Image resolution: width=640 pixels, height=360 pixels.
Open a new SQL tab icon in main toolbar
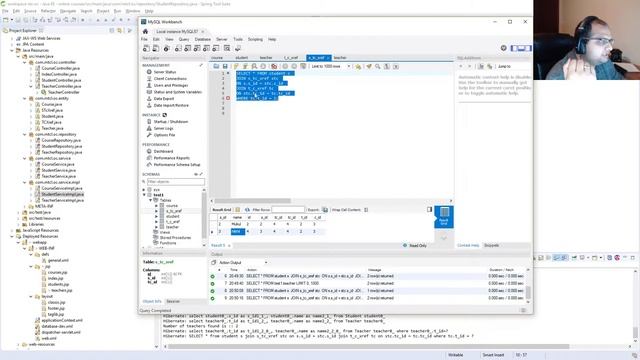tap(146, 49)
